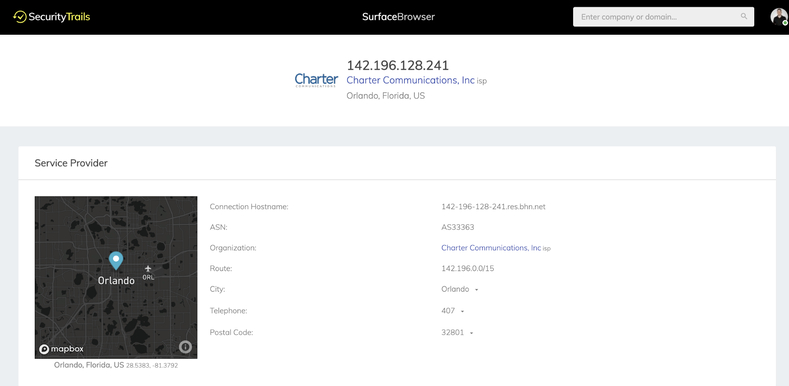This screenshot has width=789, height=386.
Task: Focus the company or domain search field
Action: click(663, 17)
